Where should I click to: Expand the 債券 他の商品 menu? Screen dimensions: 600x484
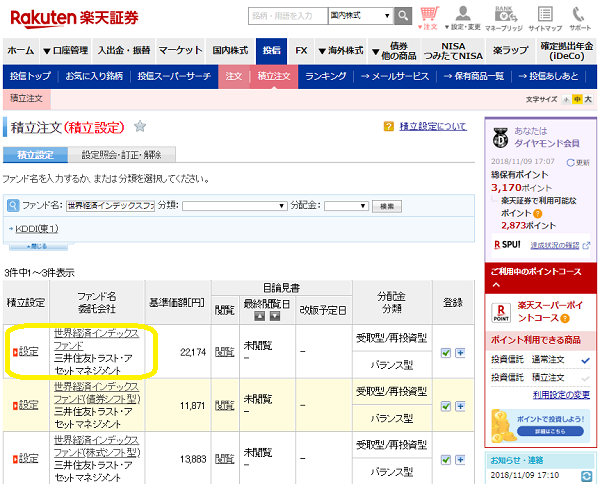[394, 51]
